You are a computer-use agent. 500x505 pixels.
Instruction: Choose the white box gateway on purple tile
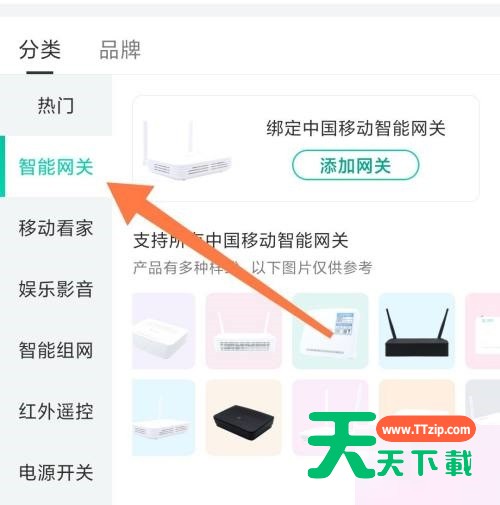[x=164, y=331]
